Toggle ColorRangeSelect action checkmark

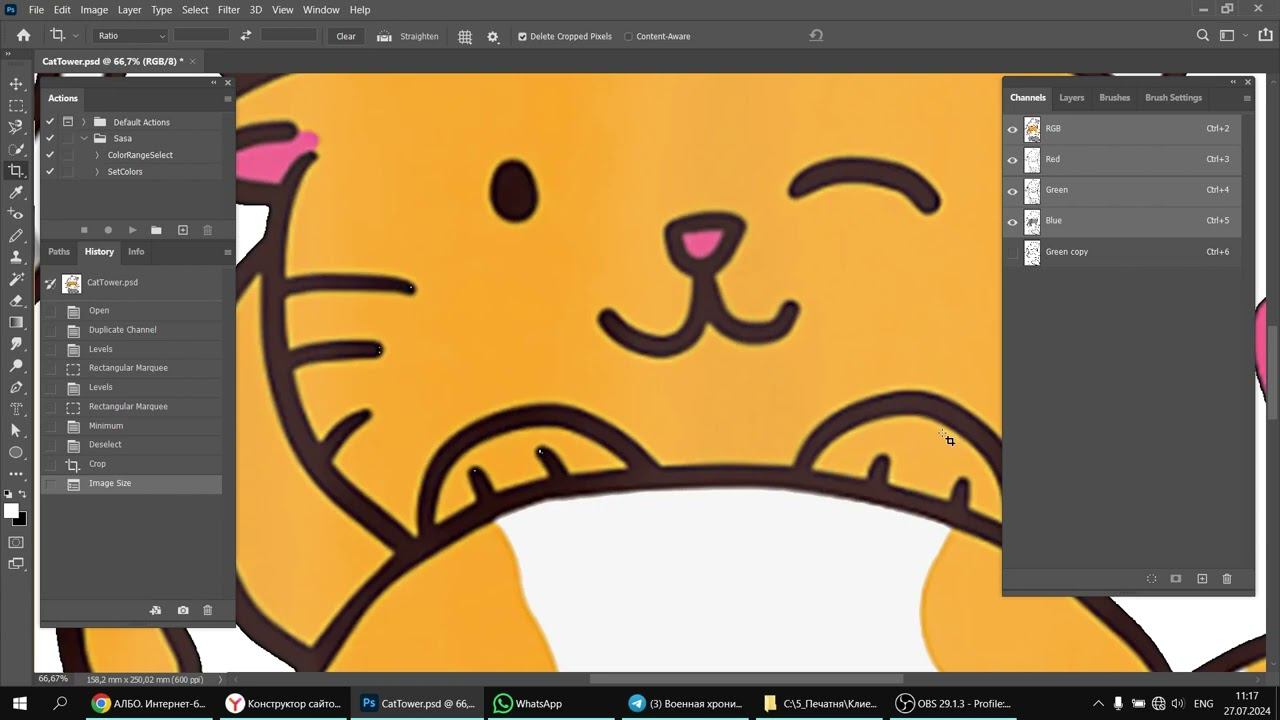[x=50, y=155]
